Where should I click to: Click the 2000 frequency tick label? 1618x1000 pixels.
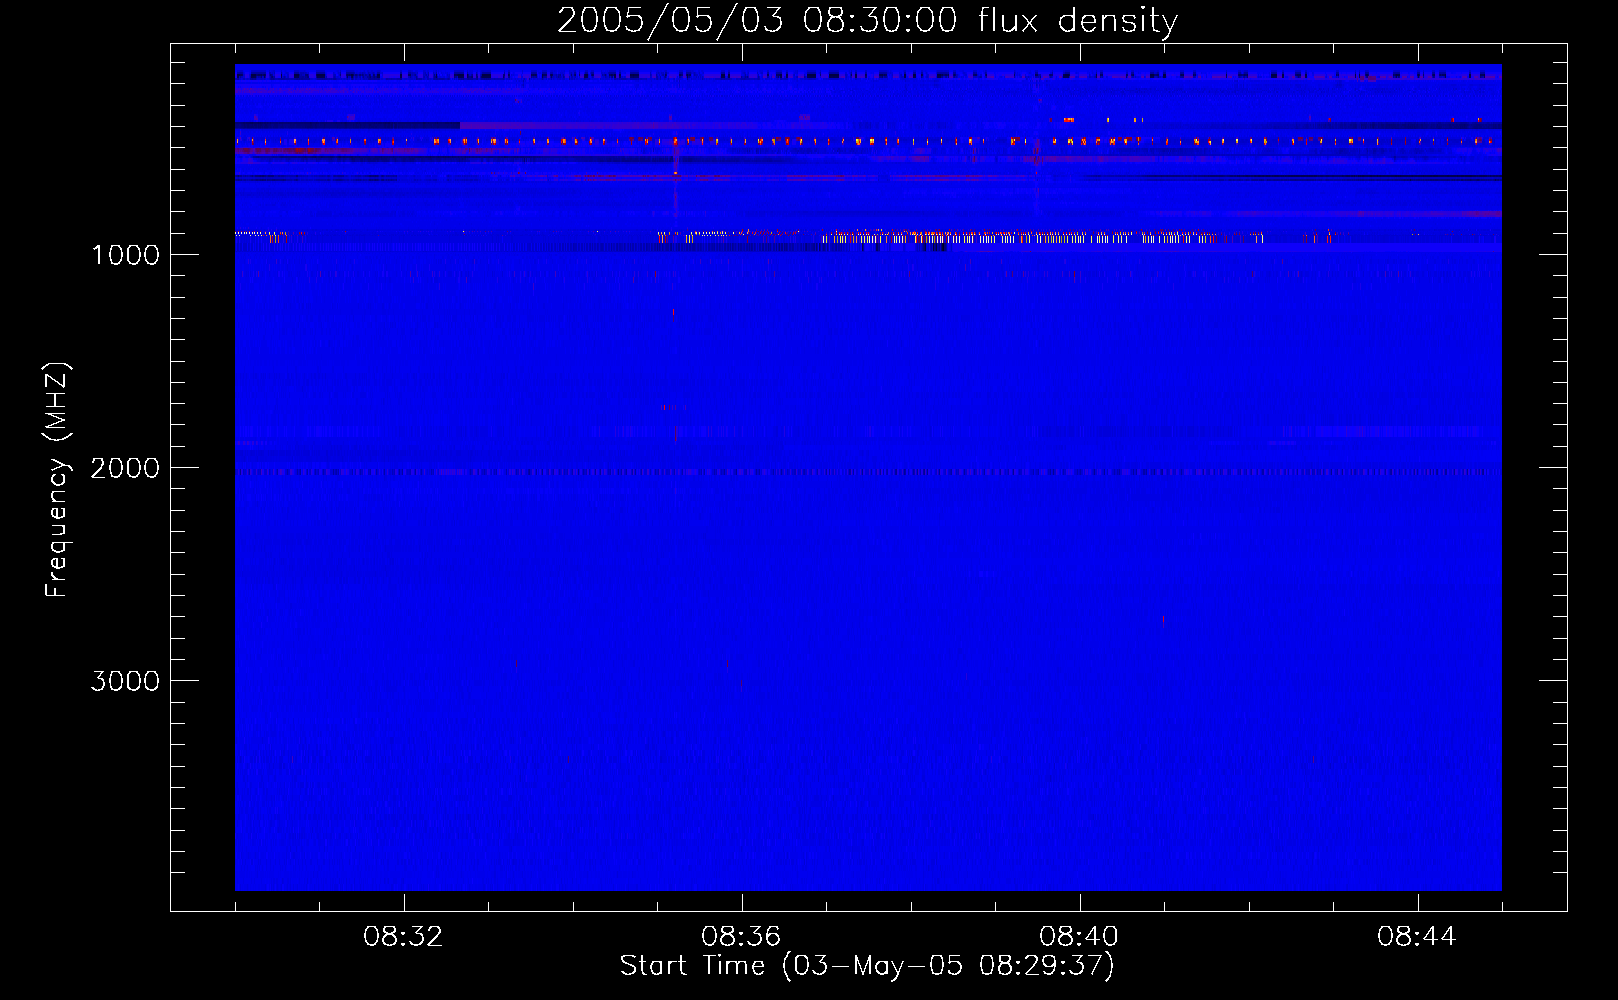(125, 468)
